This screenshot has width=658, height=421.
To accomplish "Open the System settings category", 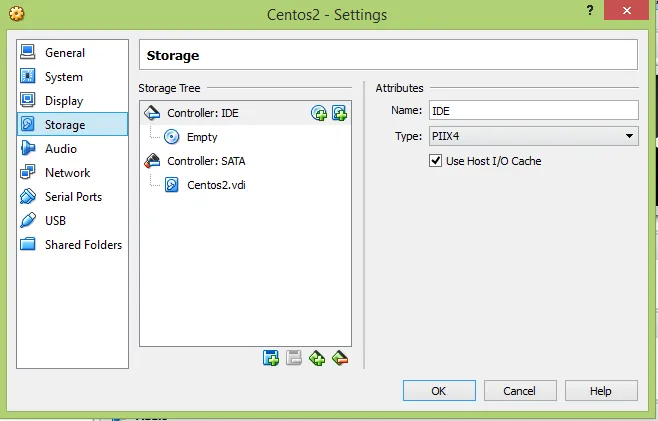I will coord(64,77).
